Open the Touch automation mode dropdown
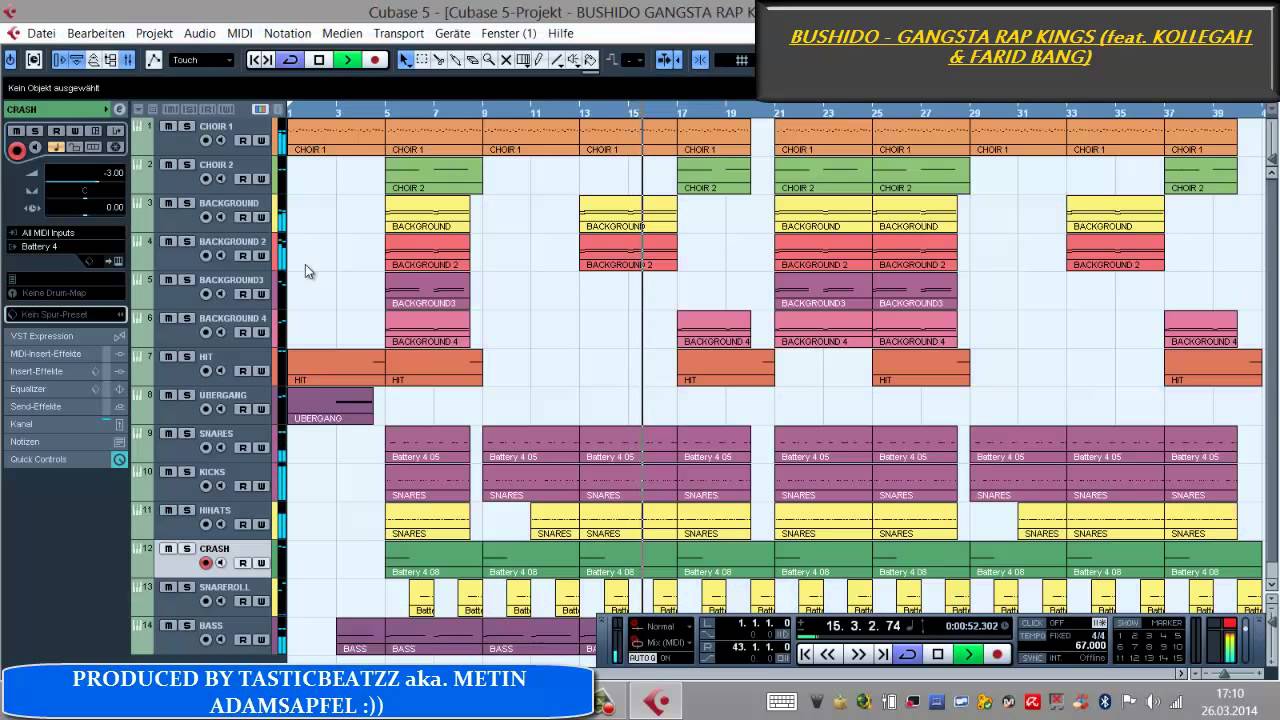Viewport: 1280px width, 720px height. (x=201, y=60)
